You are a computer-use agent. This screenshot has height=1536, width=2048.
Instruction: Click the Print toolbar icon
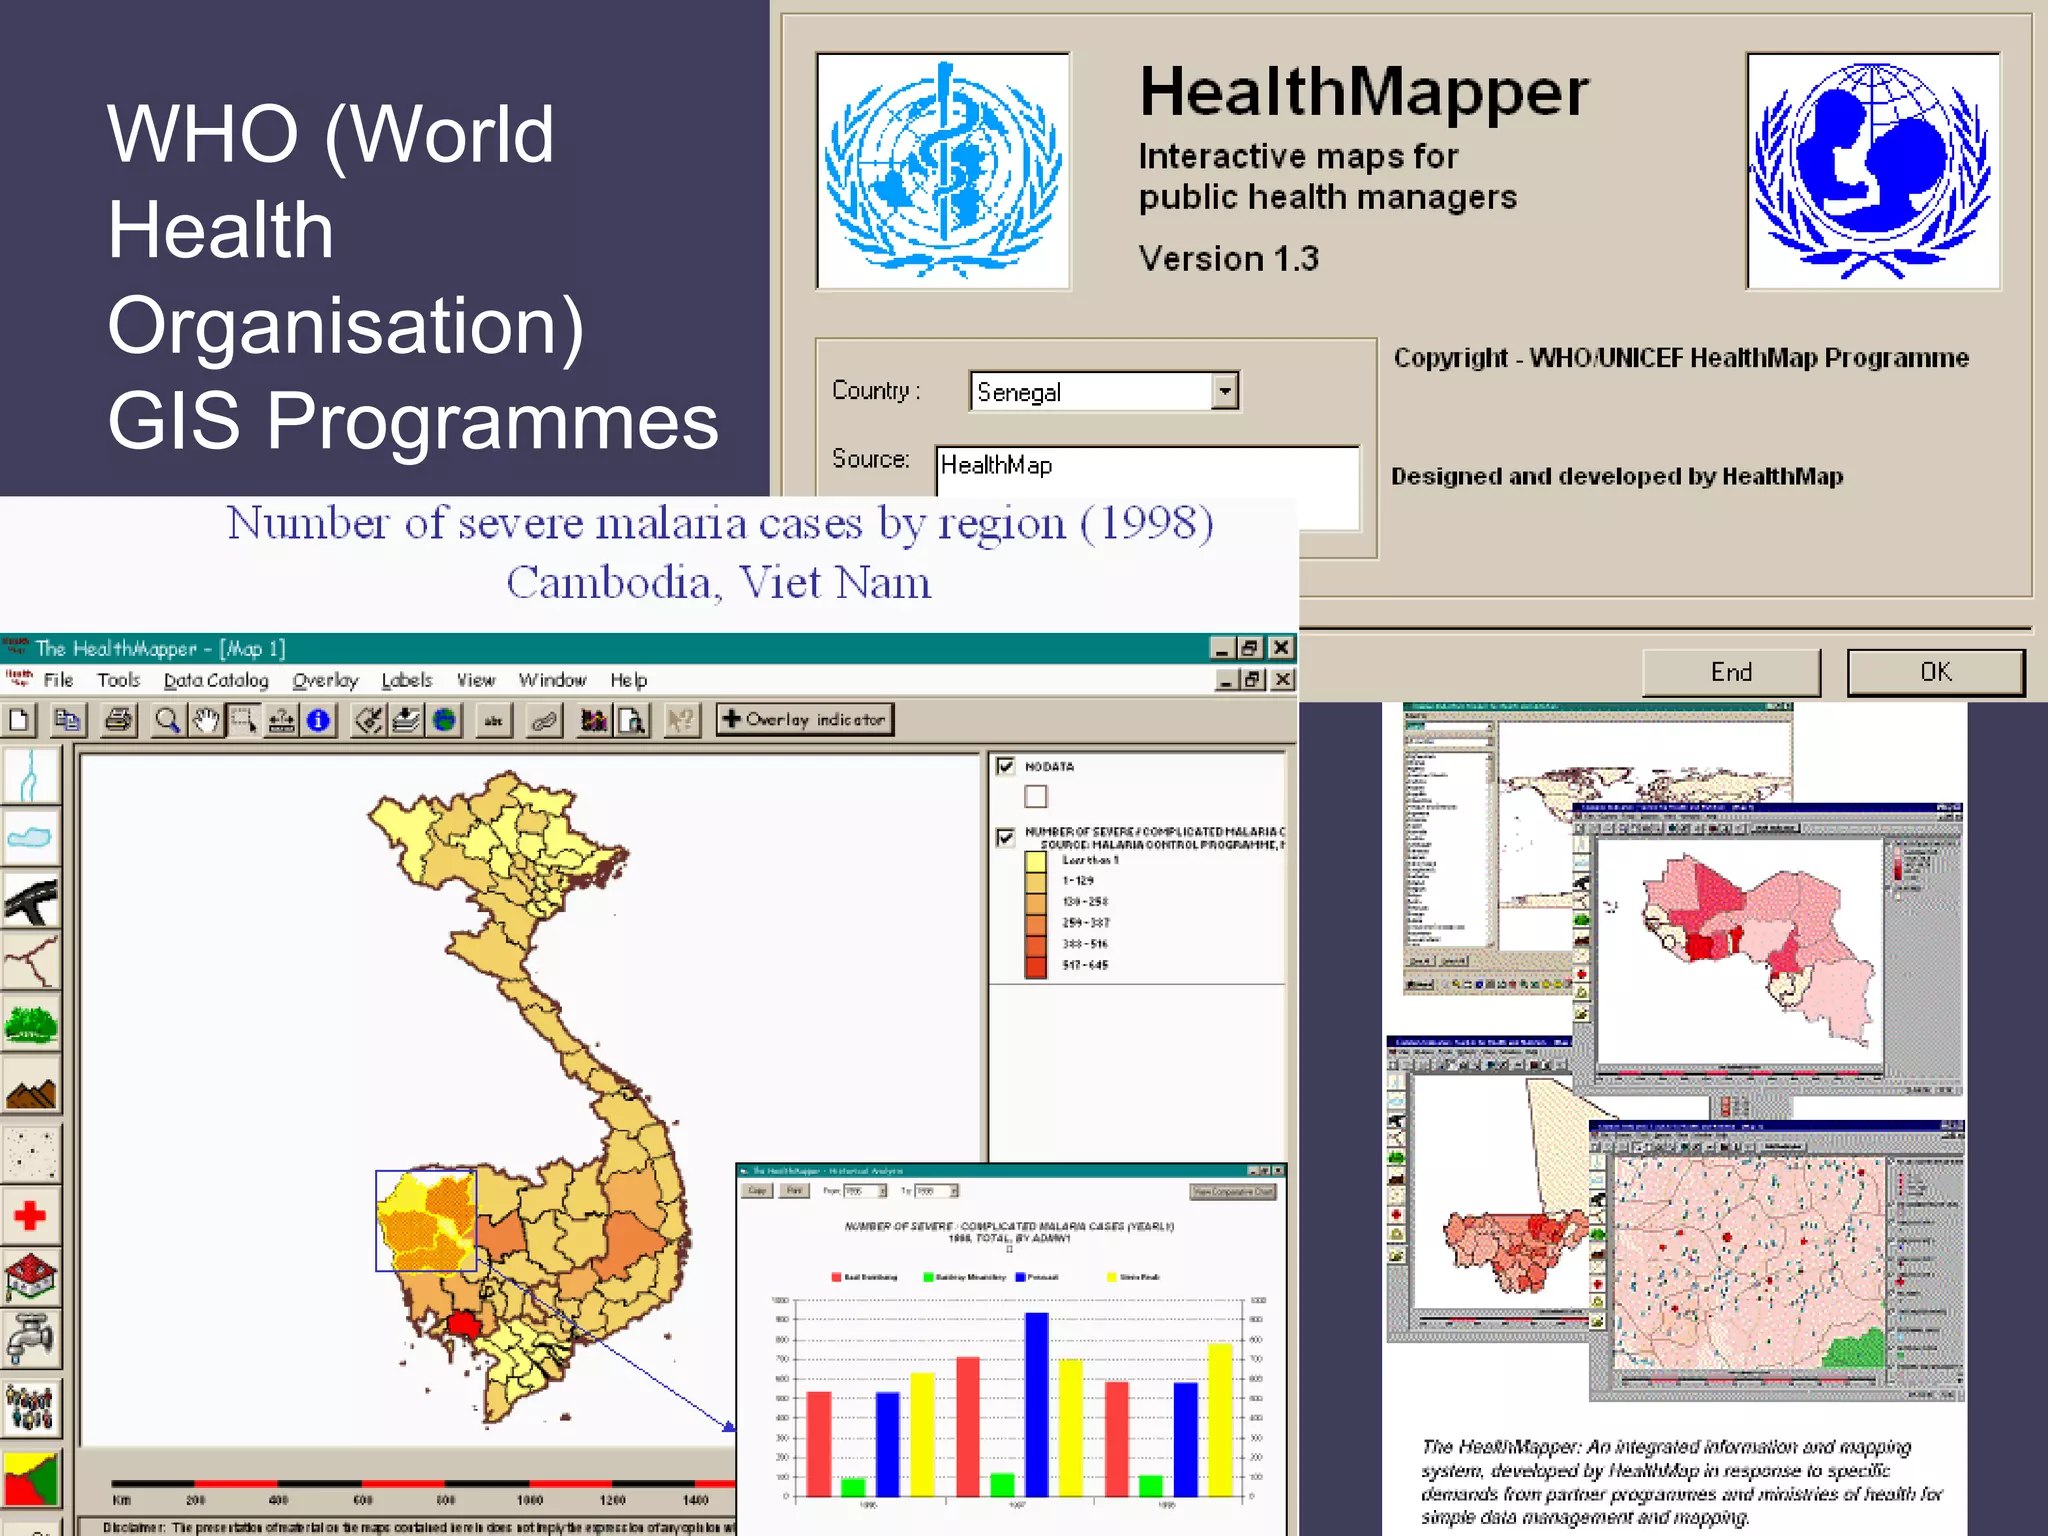(x=119, y=720)
